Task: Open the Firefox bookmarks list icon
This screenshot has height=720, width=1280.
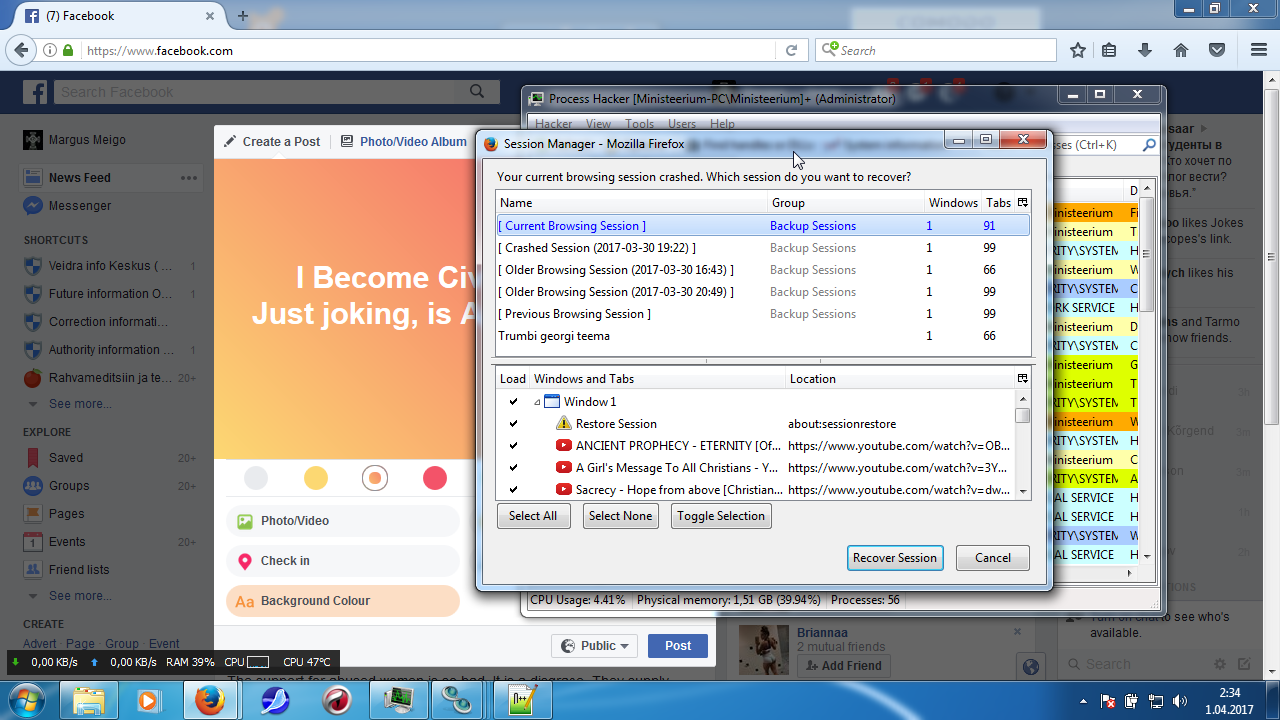Action: pos(1110,50)
